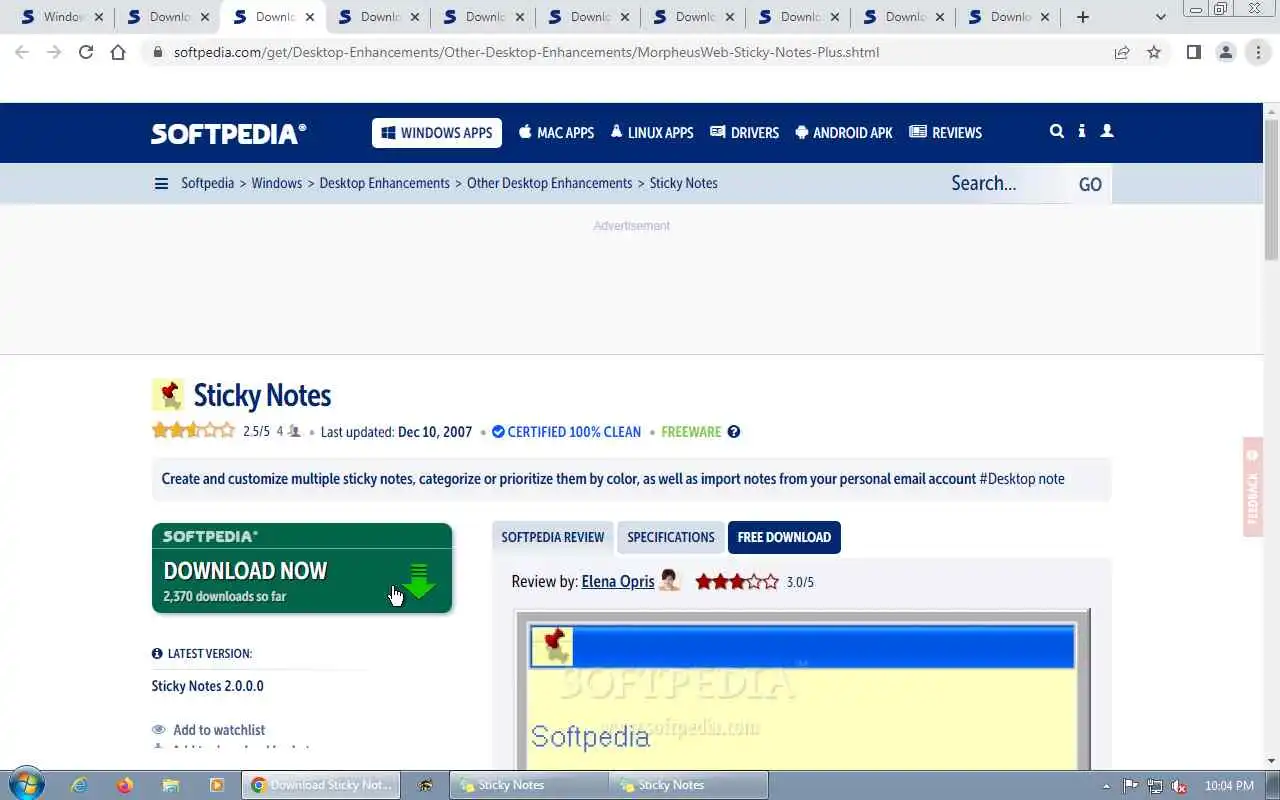Click the #Desktop note tag
This screenshot has height=800, width=1280.
click(1022, 479)
